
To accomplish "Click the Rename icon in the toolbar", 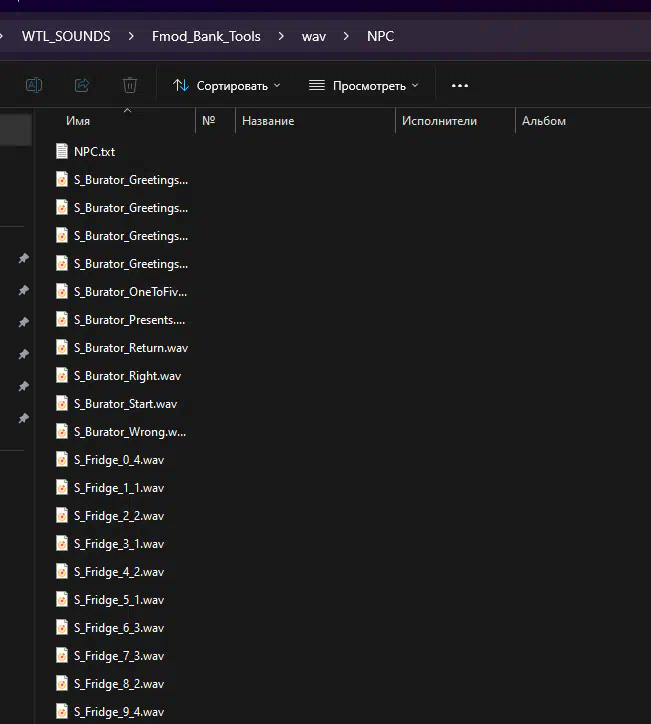I will pyautogui.click(x=34, y=86).
